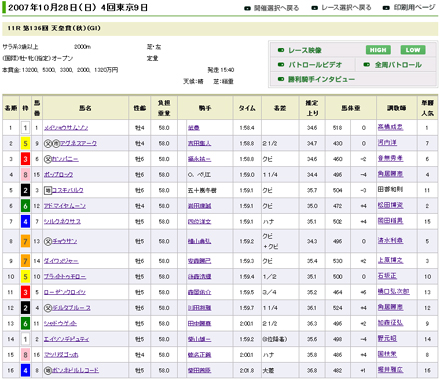
Task: Open jockey link in アドマイヤムーン row
Action: click(199, 206)
